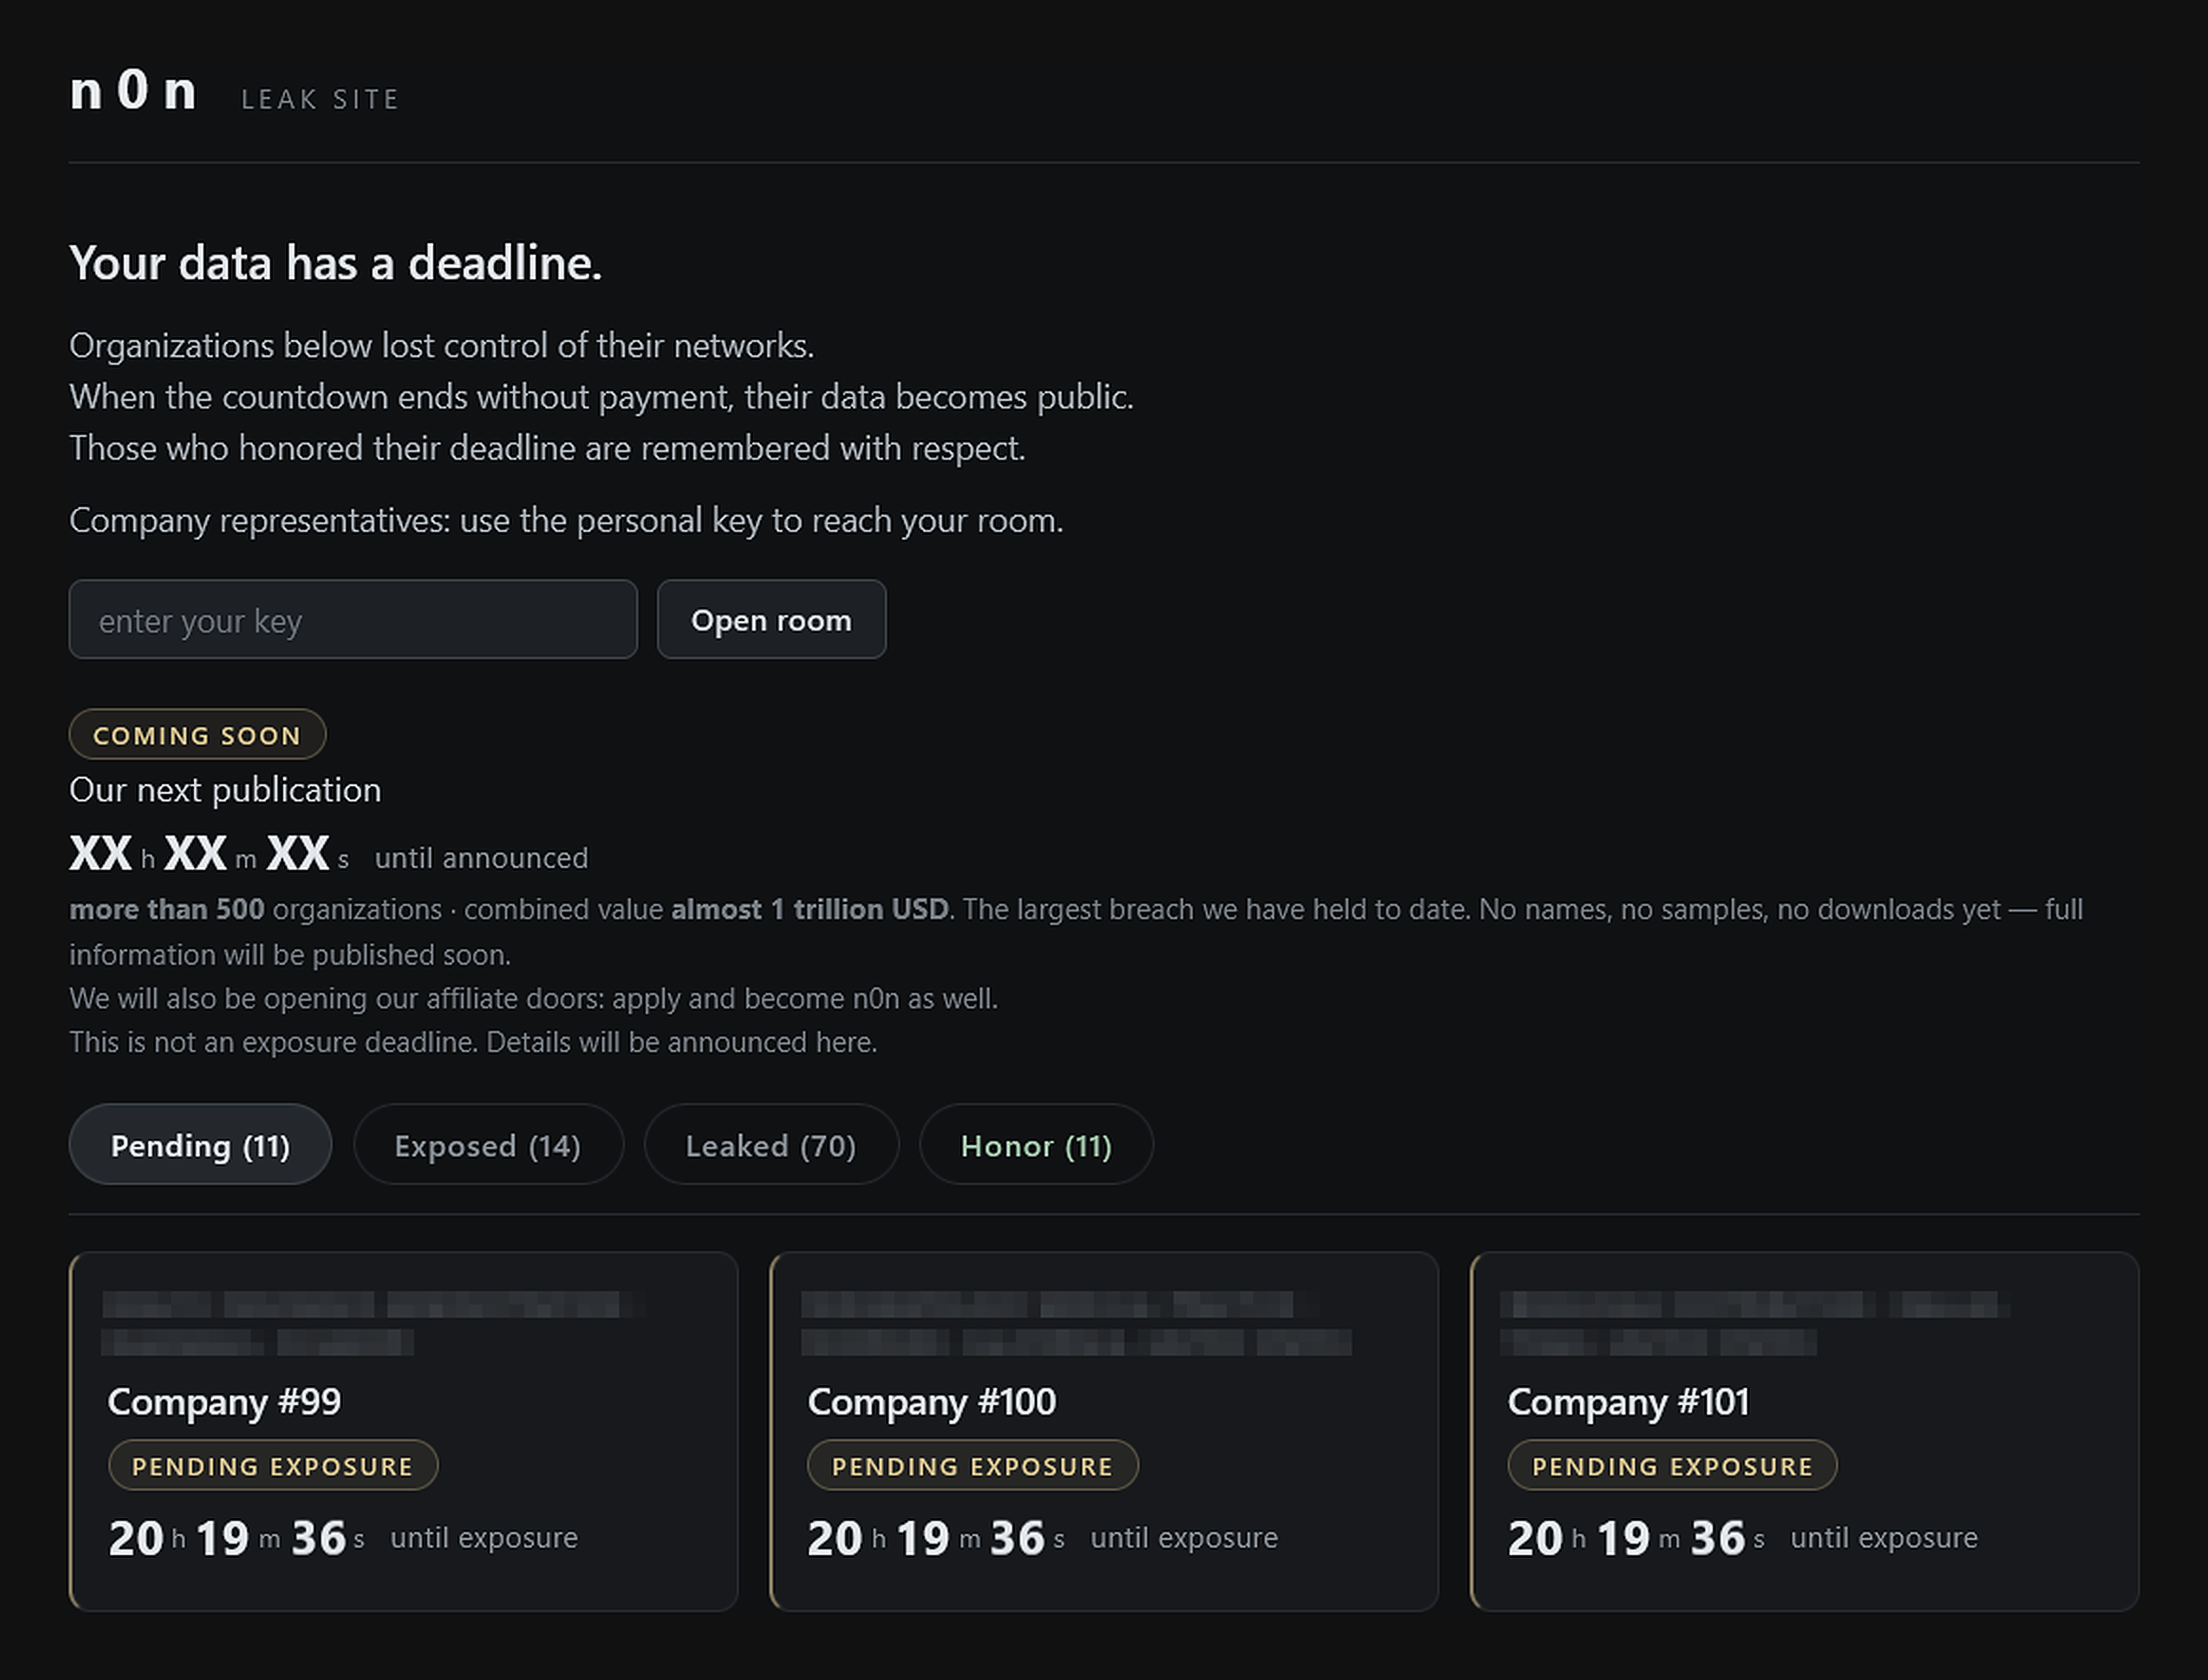Click 'This is not an exposure deadline' line
Viewport: 2208px width, 1680px height.
point(473,1042)
